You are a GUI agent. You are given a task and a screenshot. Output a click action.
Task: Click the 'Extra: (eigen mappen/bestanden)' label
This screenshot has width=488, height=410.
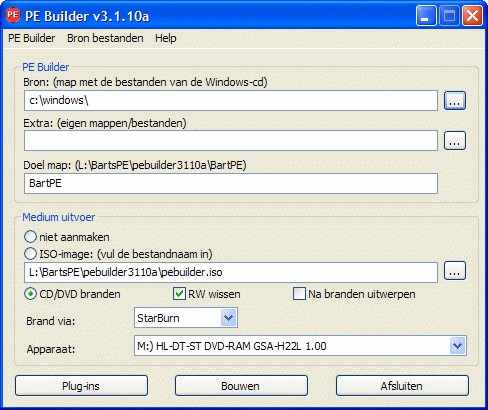click(x=105, y=123)
